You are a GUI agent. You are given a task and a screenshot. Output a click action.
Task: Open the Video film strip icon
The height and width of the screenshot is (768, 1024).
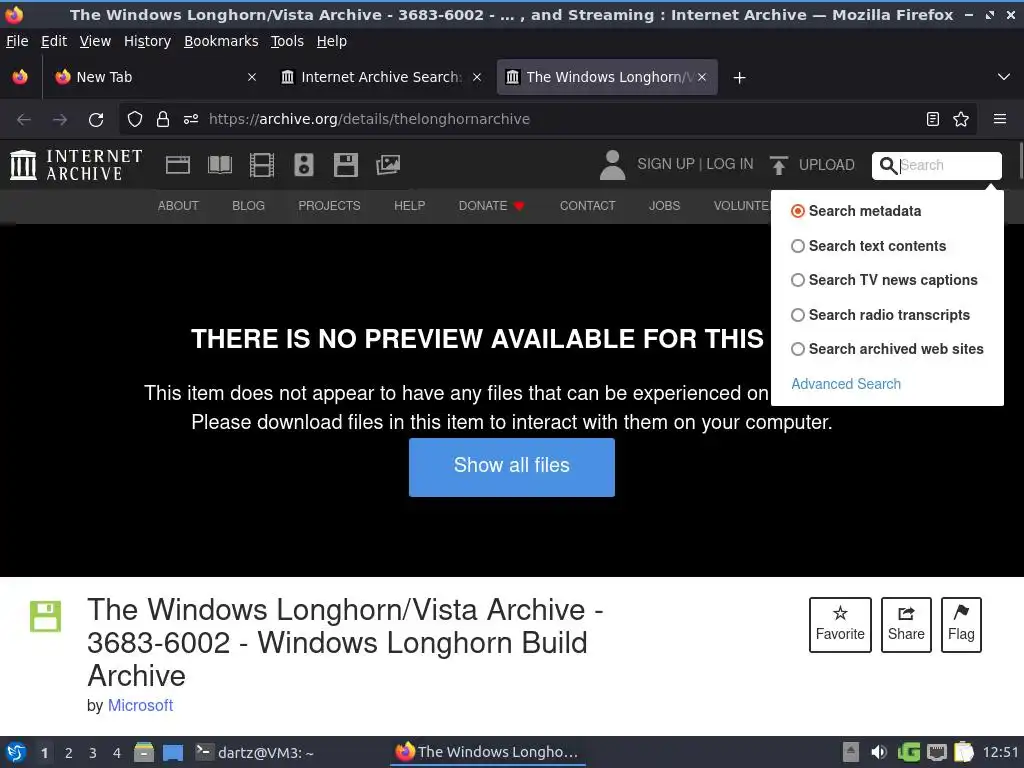click(261, 165)
